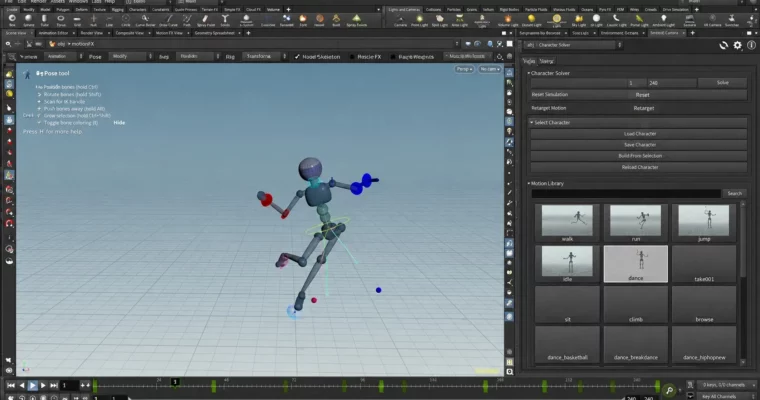
Task: Select the Draw Curve shelf tool
Action: (x=168, y=20)
